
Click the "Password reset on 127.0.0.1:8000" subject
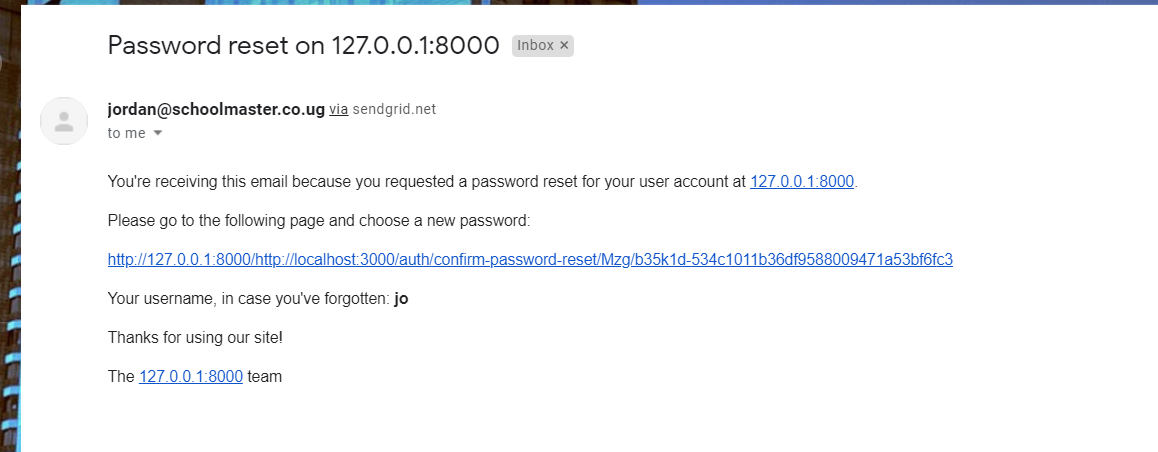point(303,45)
